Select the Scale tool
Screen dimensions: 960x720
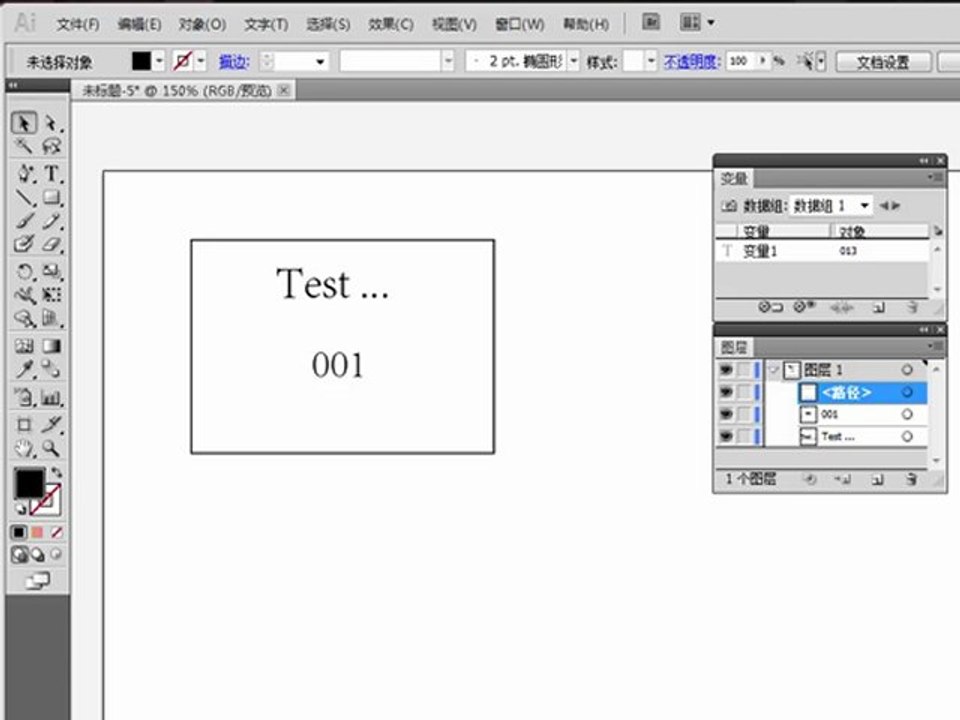pyautogui.click(x=52, y=271)
